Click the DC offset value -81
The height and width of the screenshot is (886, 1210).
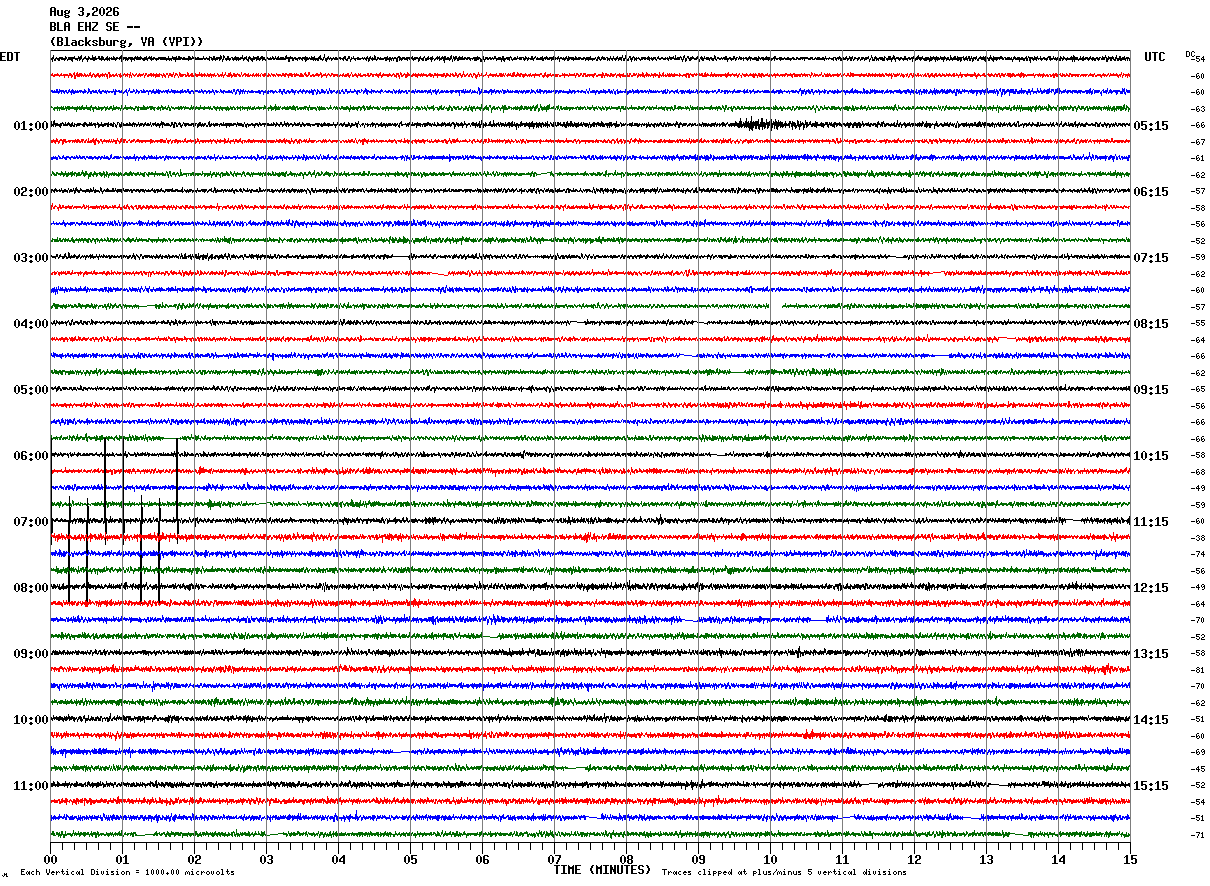click(1198, 670)
